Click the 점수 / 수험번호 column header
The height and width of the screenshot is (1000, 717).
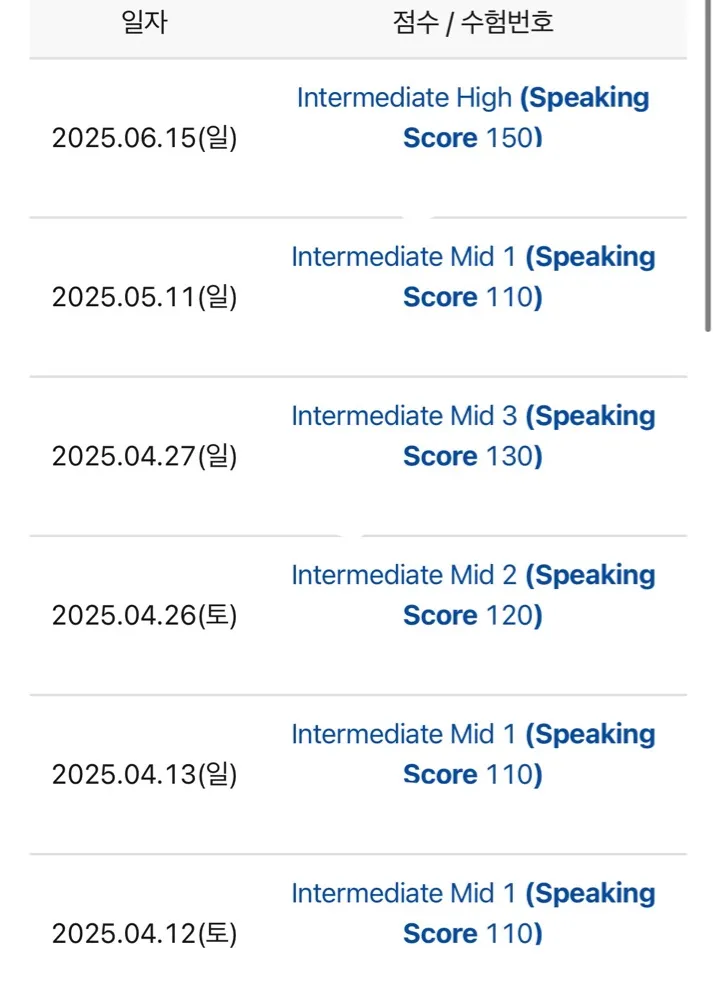tap(473, 22)
